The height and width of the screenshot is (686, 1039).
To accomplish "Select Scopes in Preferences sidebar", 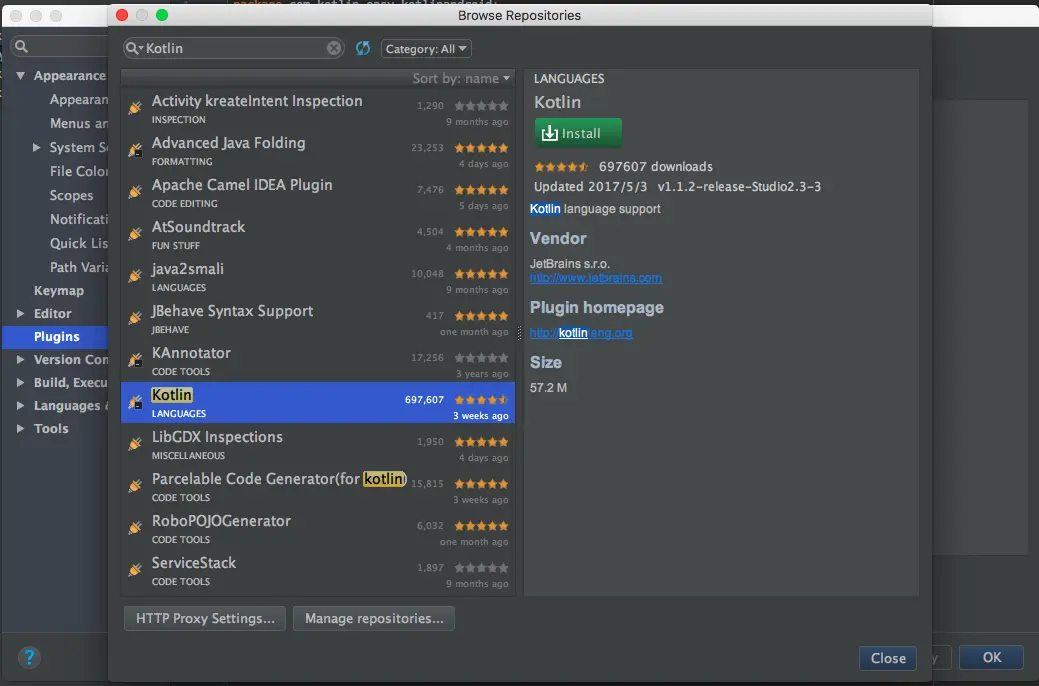I will (x=71, y=196).
